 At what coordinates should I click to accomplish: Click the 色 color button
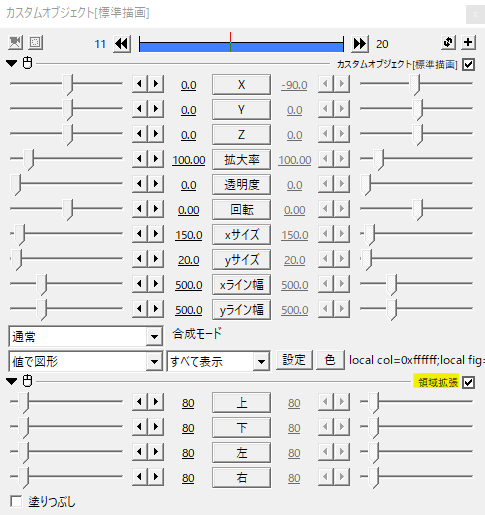(330, 360)
